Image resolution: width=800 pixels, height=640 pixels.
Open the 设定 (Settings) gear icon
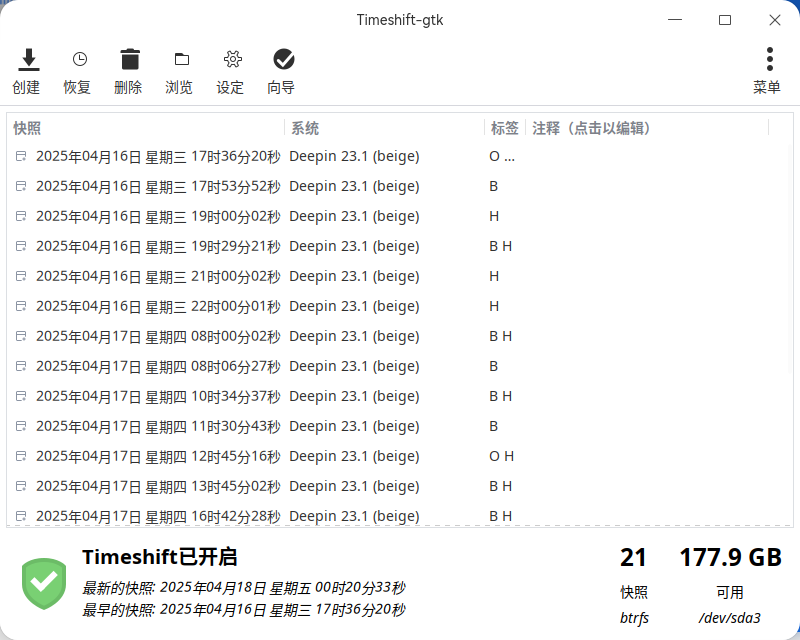[x=233, y=59]
